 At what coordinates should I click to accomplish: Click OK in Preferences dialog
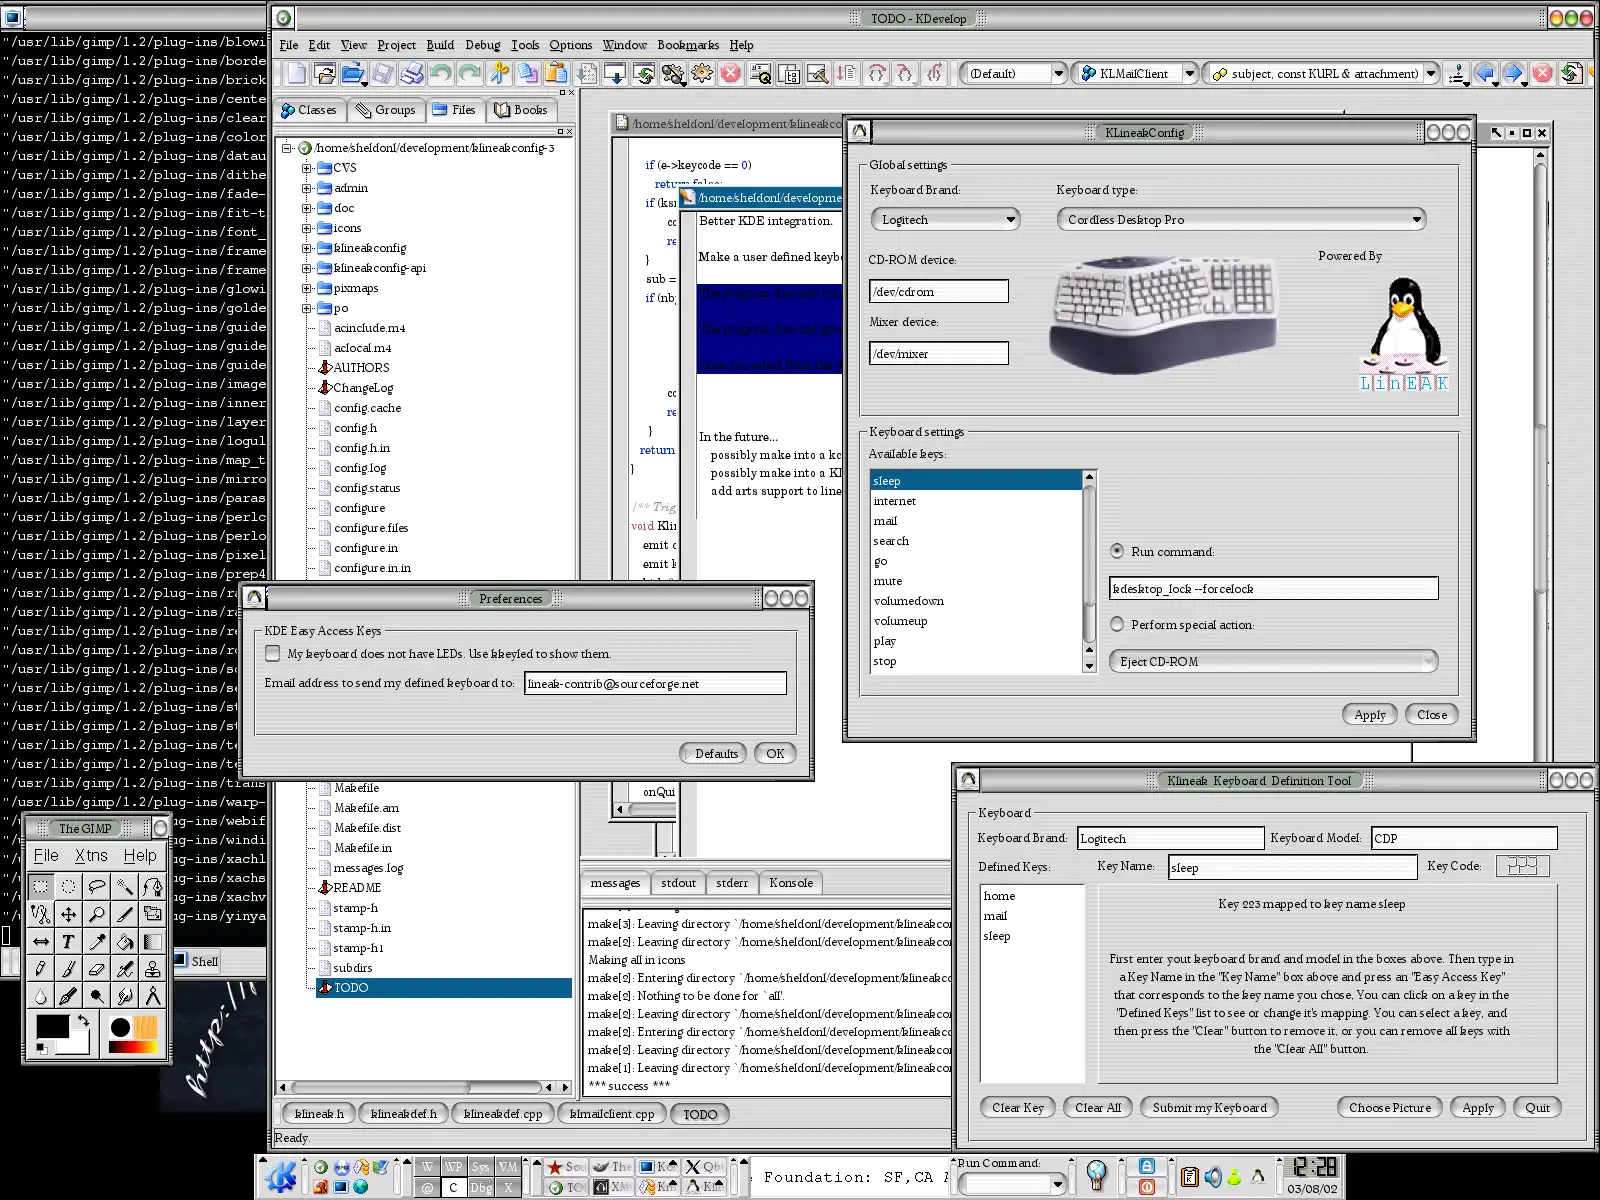775,754
